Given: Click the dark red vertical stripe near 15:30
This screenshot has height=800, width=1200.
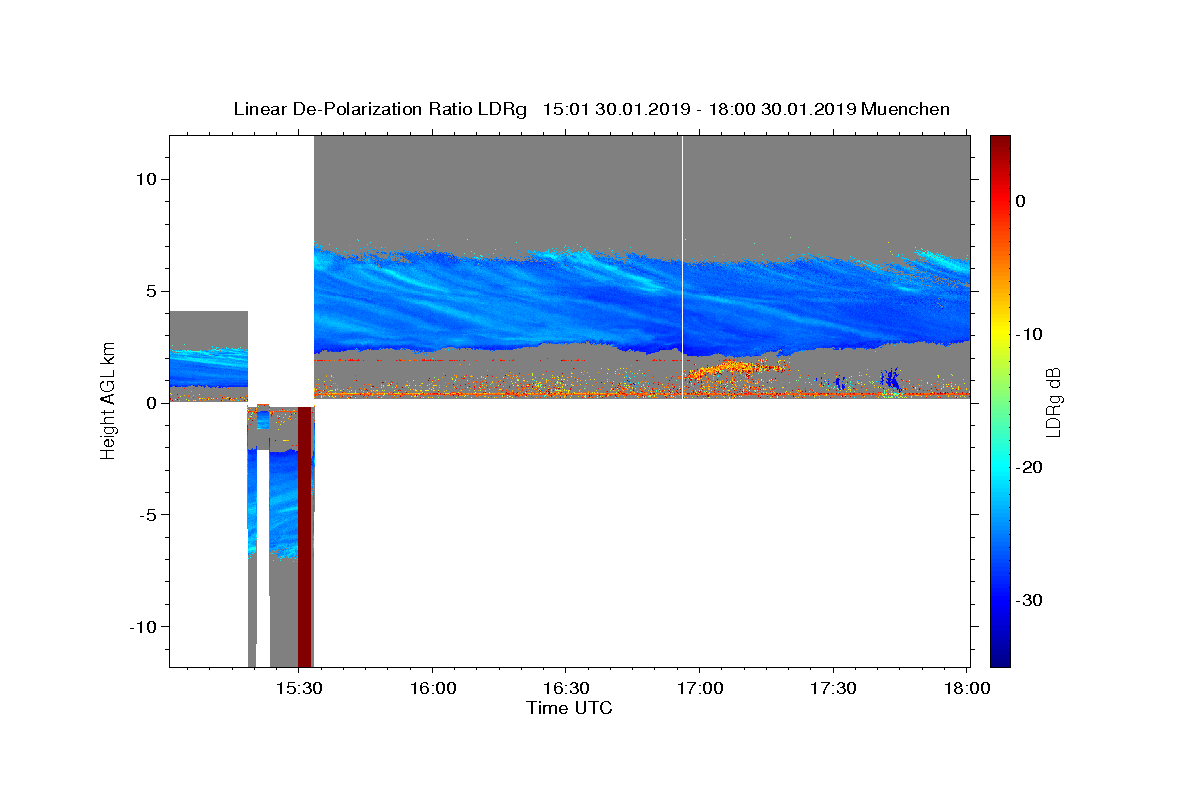Looking at the screenshot, I should click(x=305, y=535).
